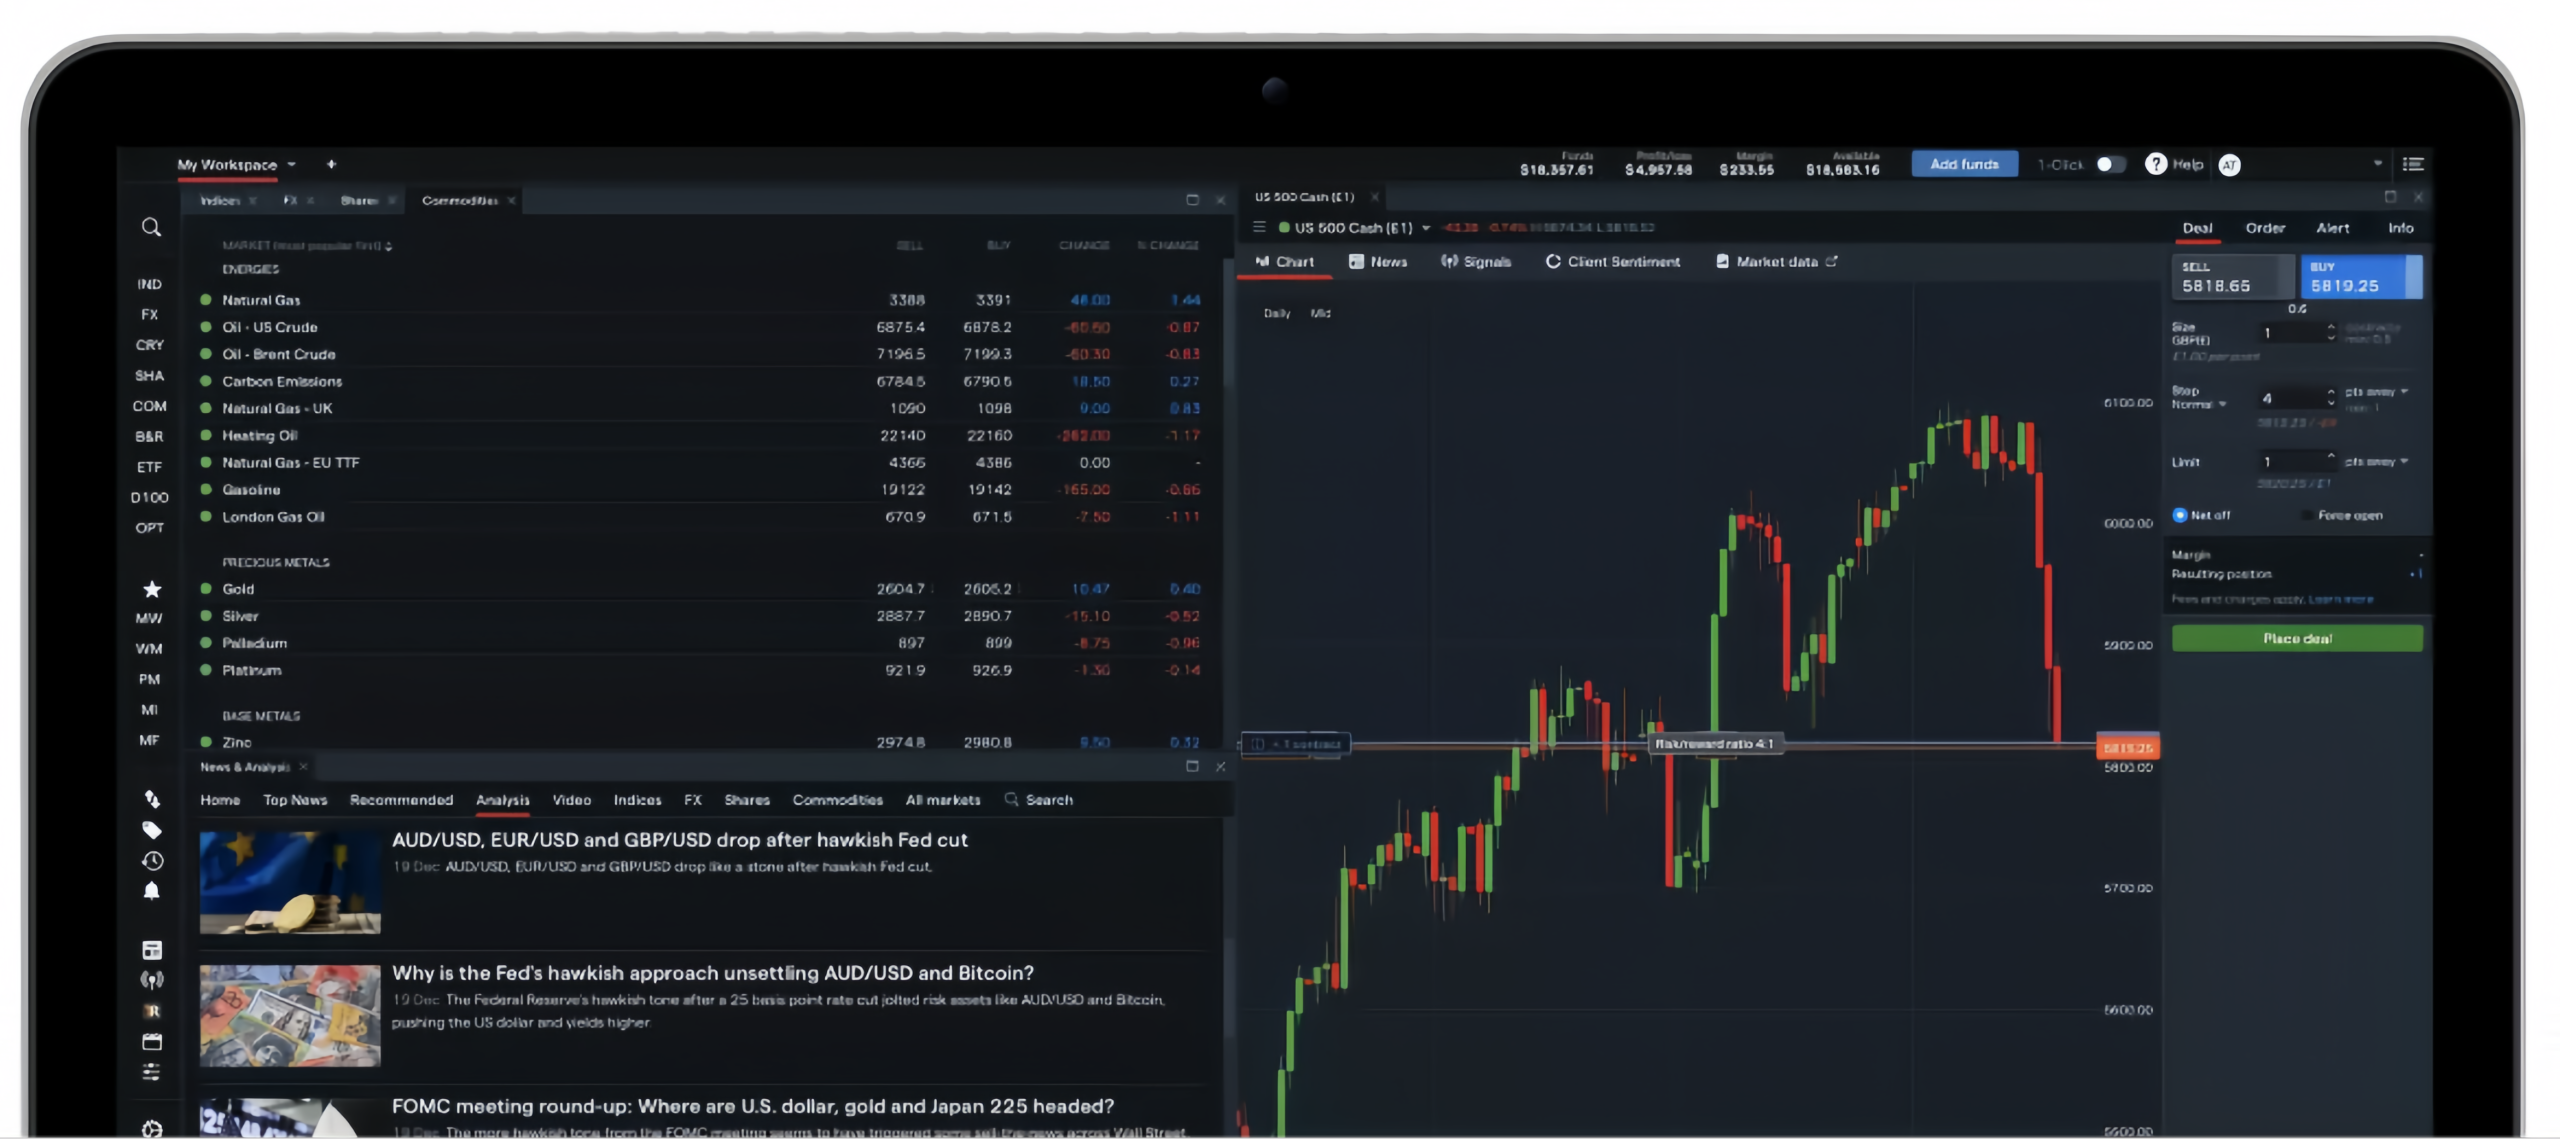Screen dimensions: 2560x1140
Task: Close the FX watchlist tab
Action: coord(311,200)
